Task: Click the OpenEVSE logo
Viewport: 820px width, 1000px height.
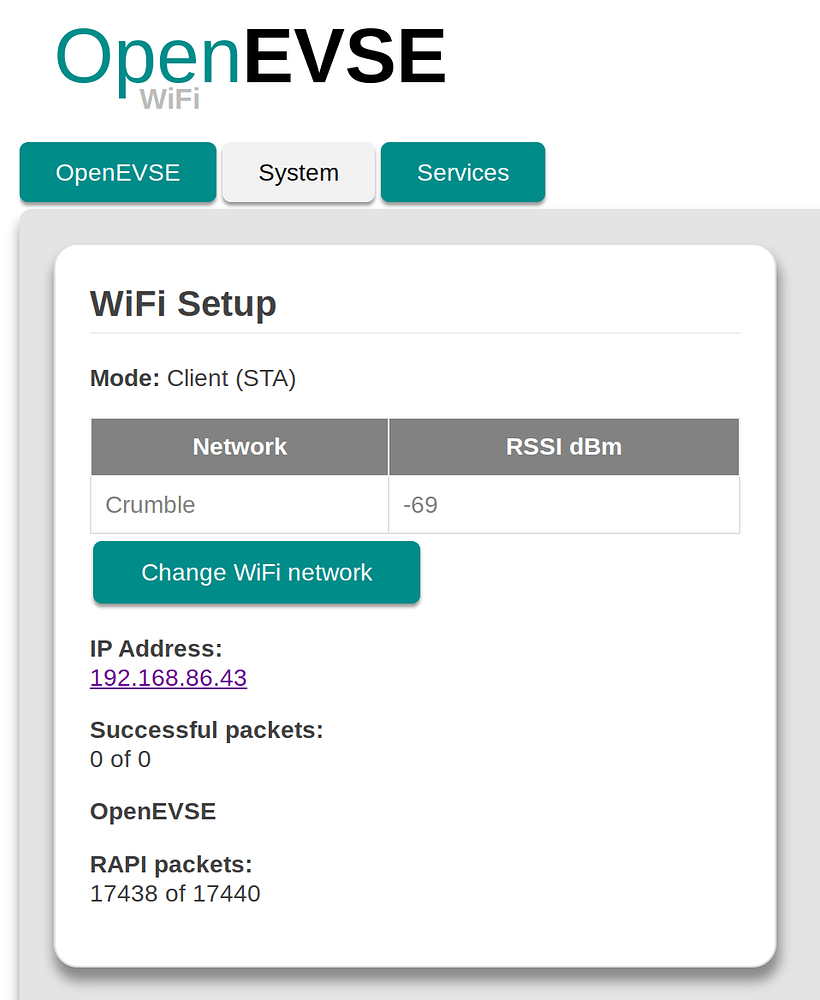Action: (x=250, y=55)
